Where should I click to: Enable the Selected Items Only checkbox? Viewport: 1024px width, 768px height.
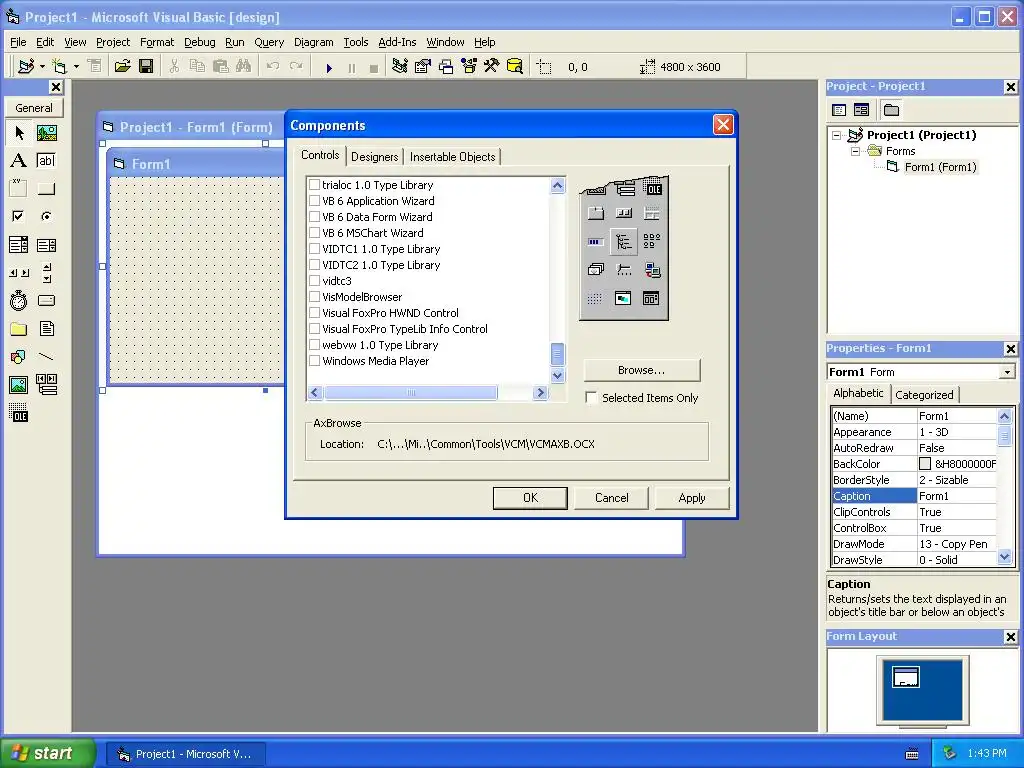[591, 398]
